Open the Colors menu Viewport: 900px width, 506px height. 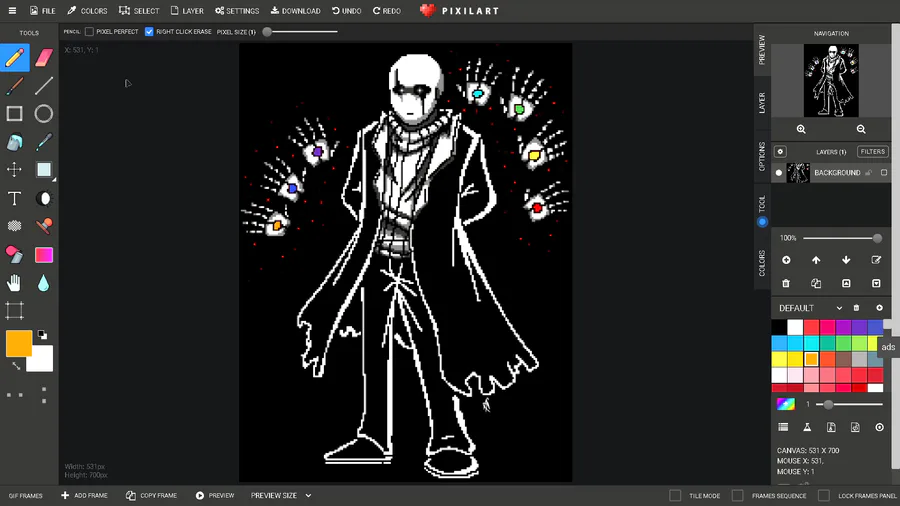coord(87,11)
